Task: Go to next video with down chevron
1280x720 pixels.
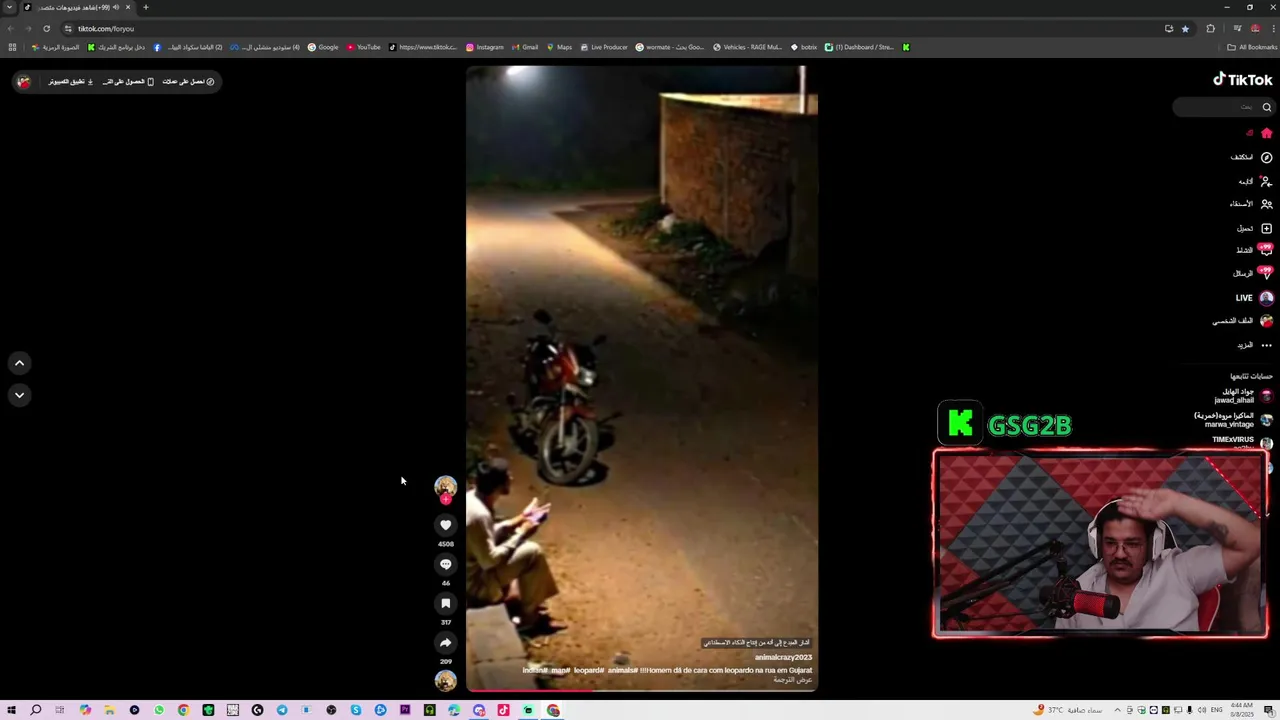Action: [19, 395]
